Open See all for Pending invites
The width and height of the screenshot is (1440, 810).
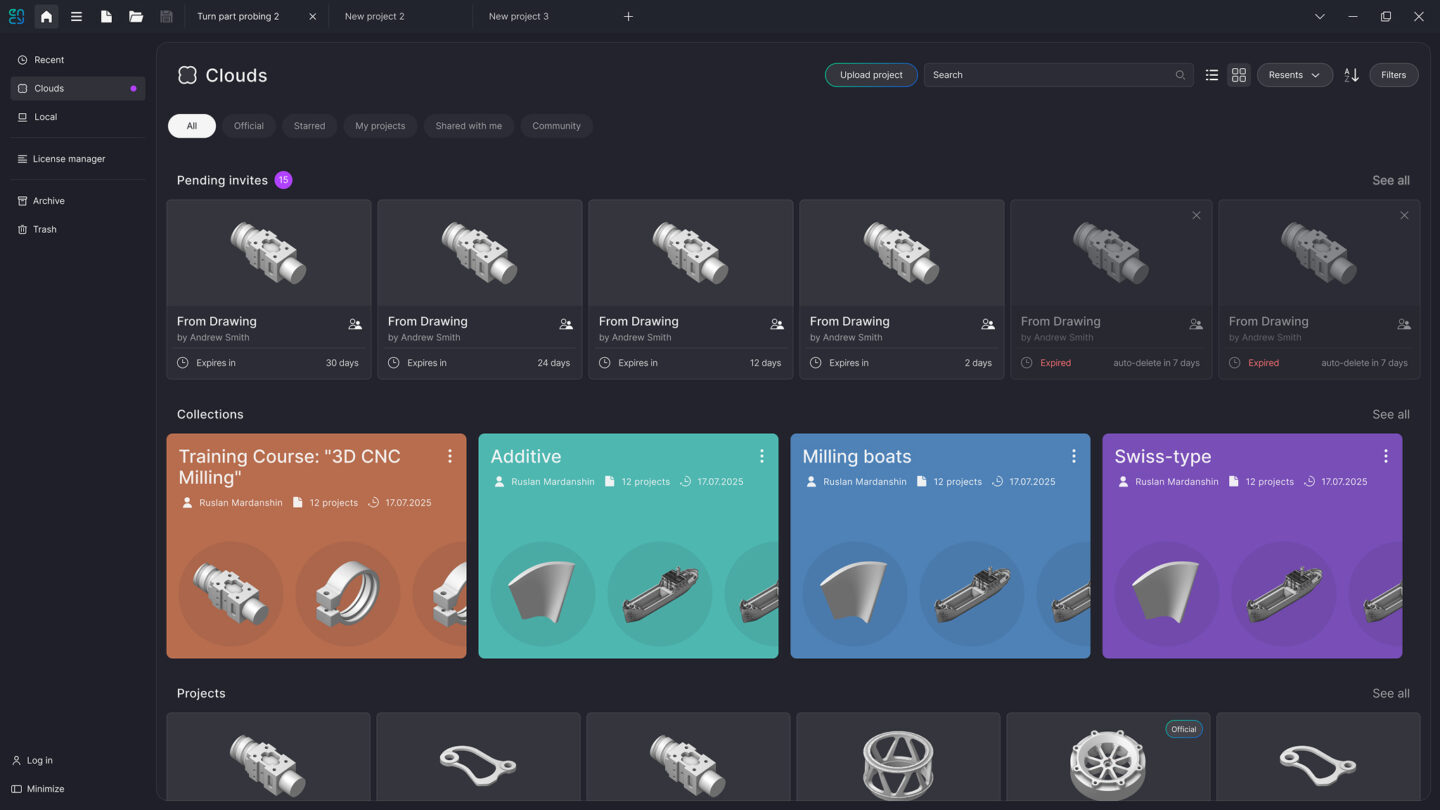pyautogui.click(x=1390, y=180)
